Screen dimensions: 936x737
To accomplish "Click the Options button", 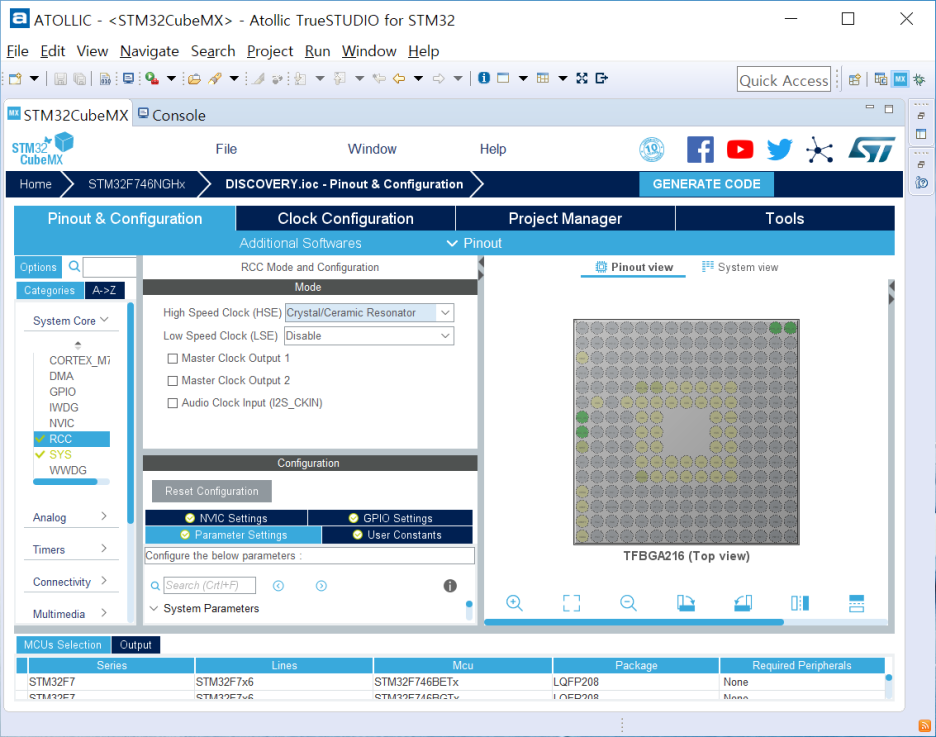I will click(38, 267).
